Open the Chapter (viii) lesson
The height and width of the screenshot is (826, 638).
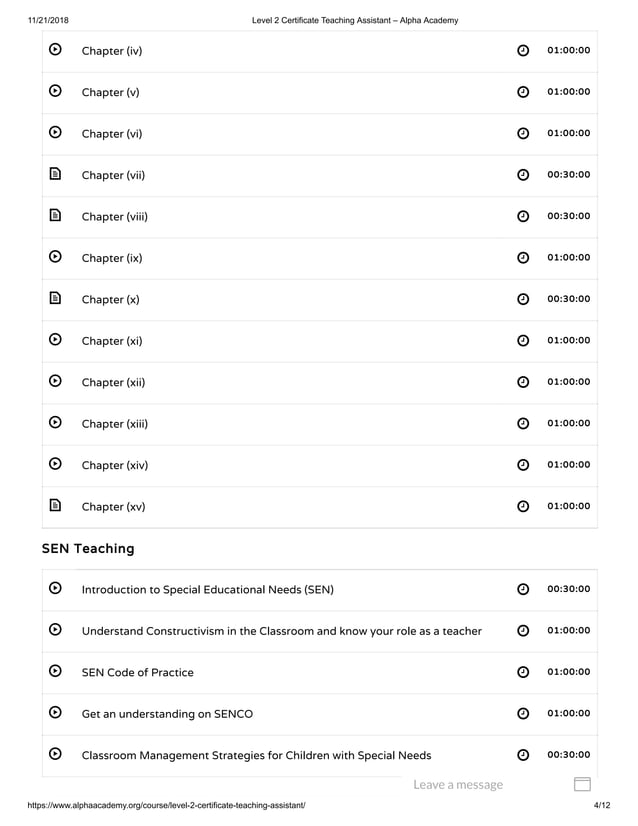coord(115,217)
